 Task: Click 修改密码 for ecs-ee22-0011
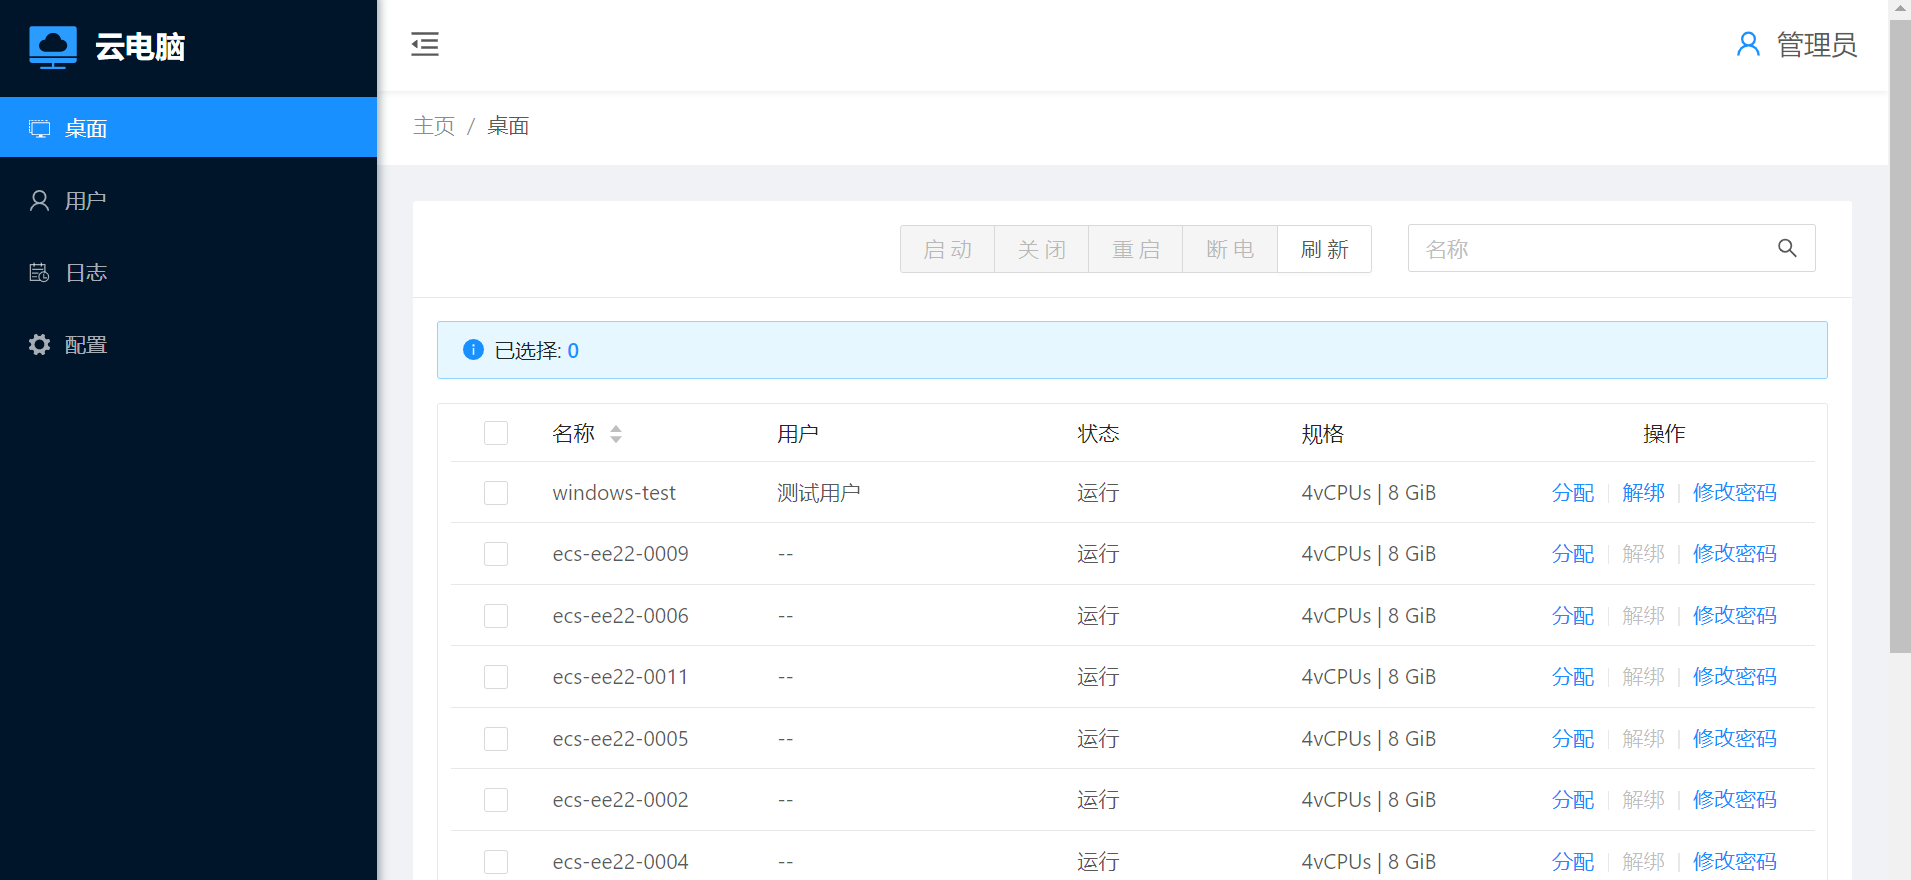pyautogui.click(x=1735, y=677)
